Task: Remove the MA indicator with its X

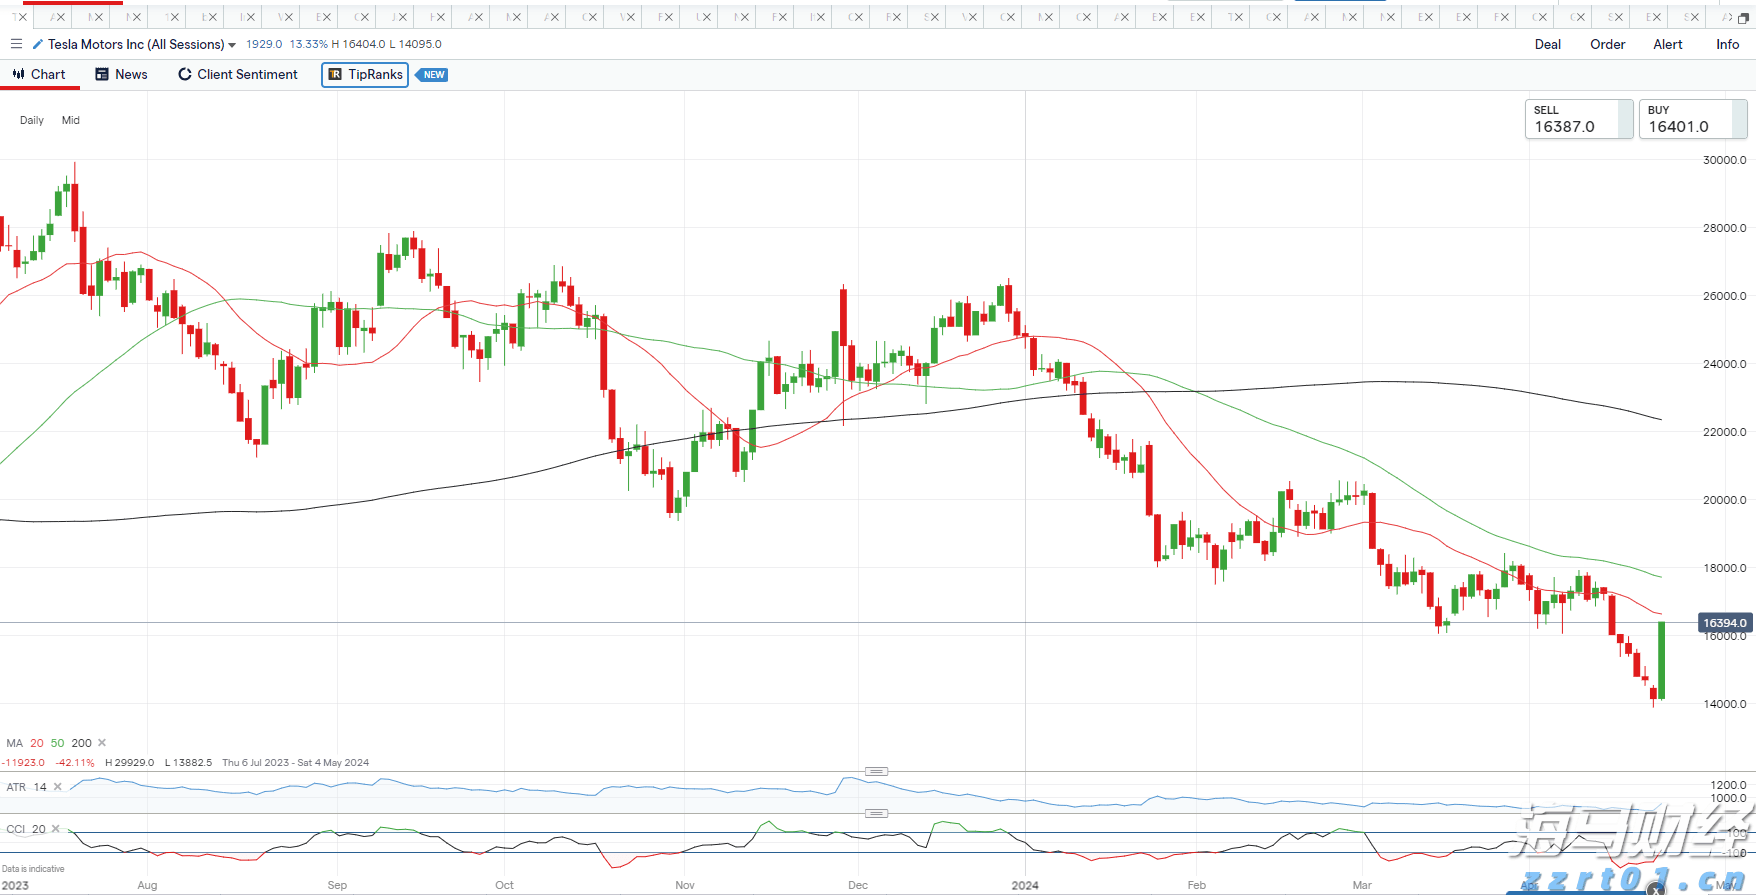Action: [102, 743]
